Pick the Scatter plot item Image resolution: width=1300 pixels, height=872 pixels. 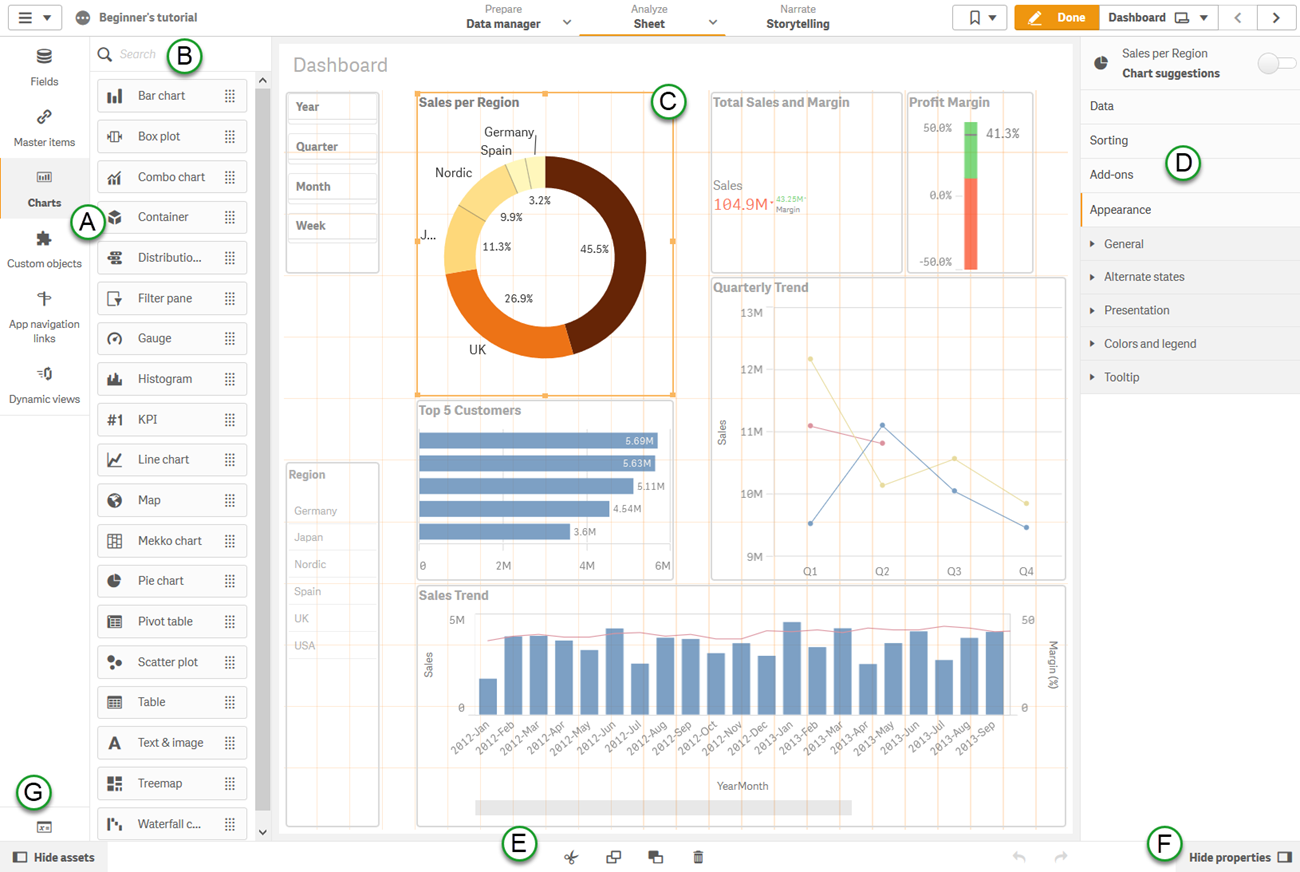(x=172, y=662)
